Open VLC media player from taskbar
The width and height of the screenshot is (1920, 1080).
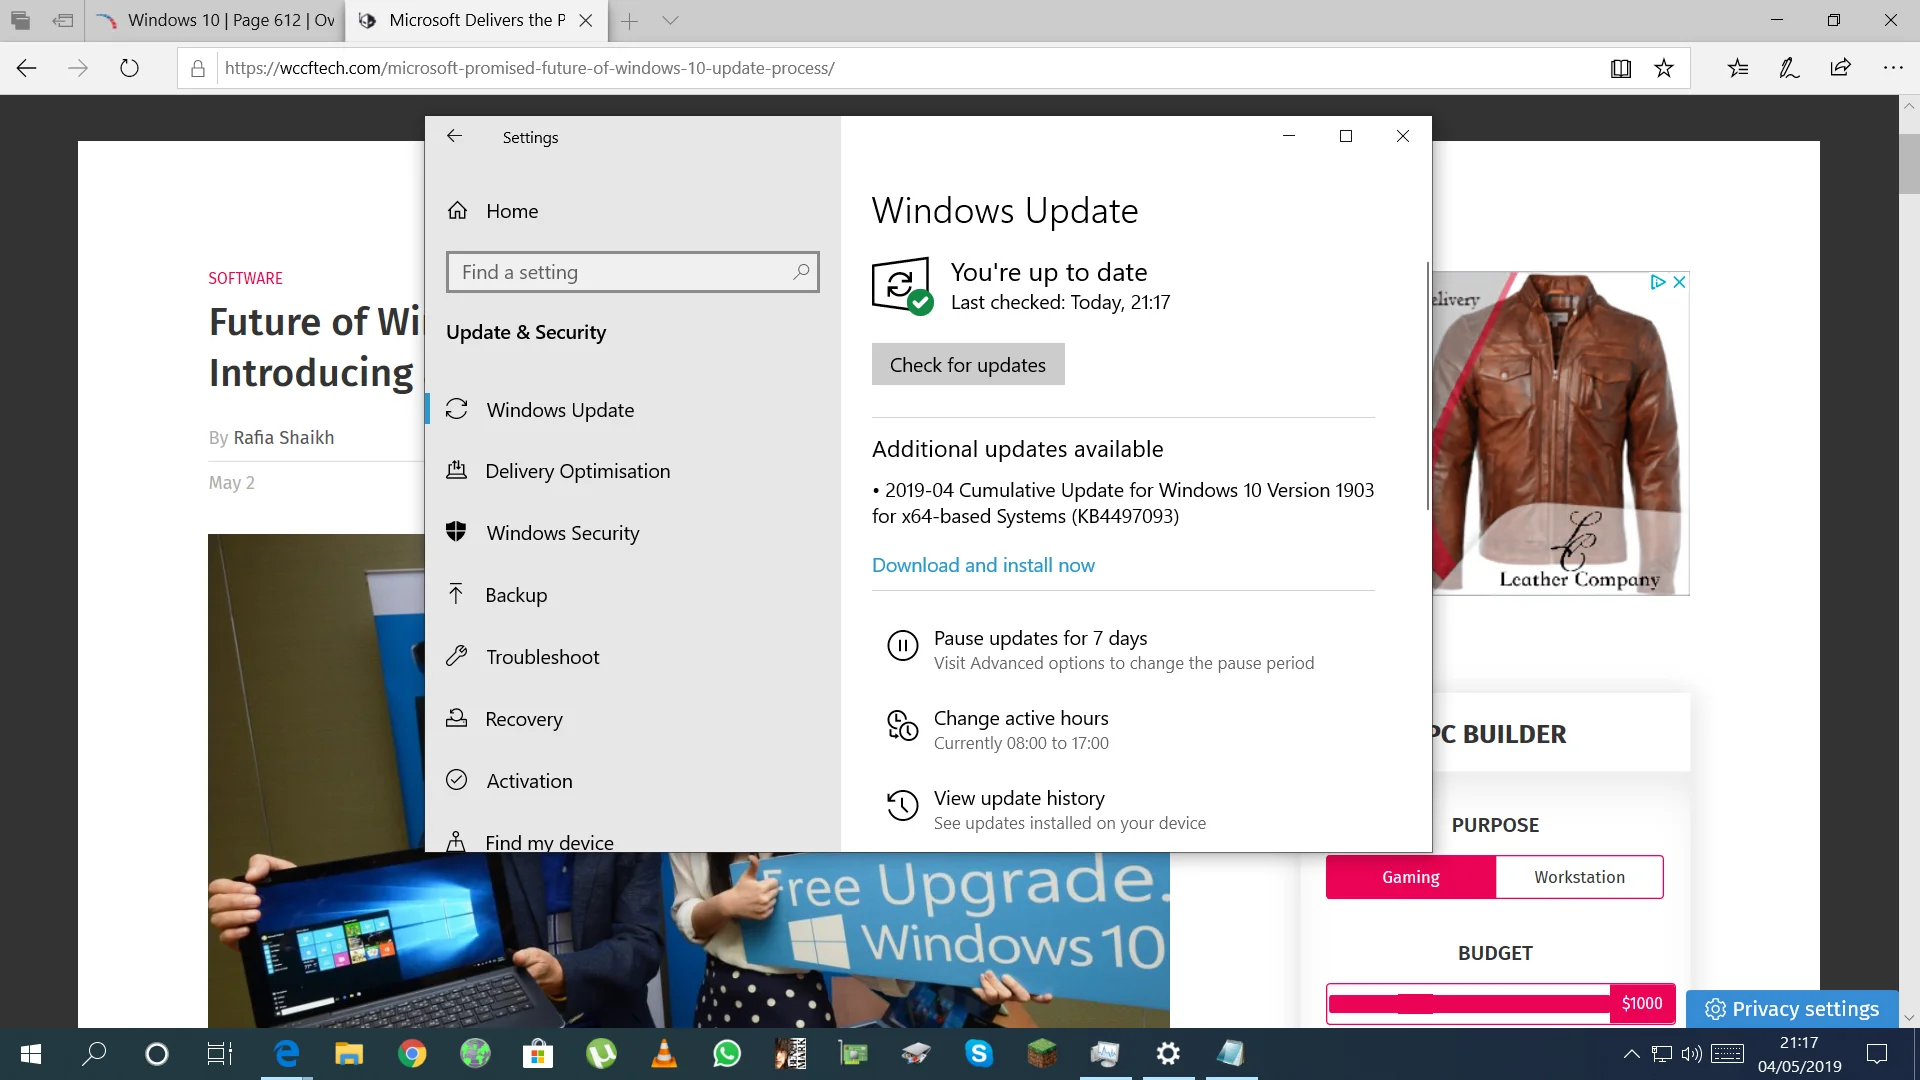(x=663, y=1053)
